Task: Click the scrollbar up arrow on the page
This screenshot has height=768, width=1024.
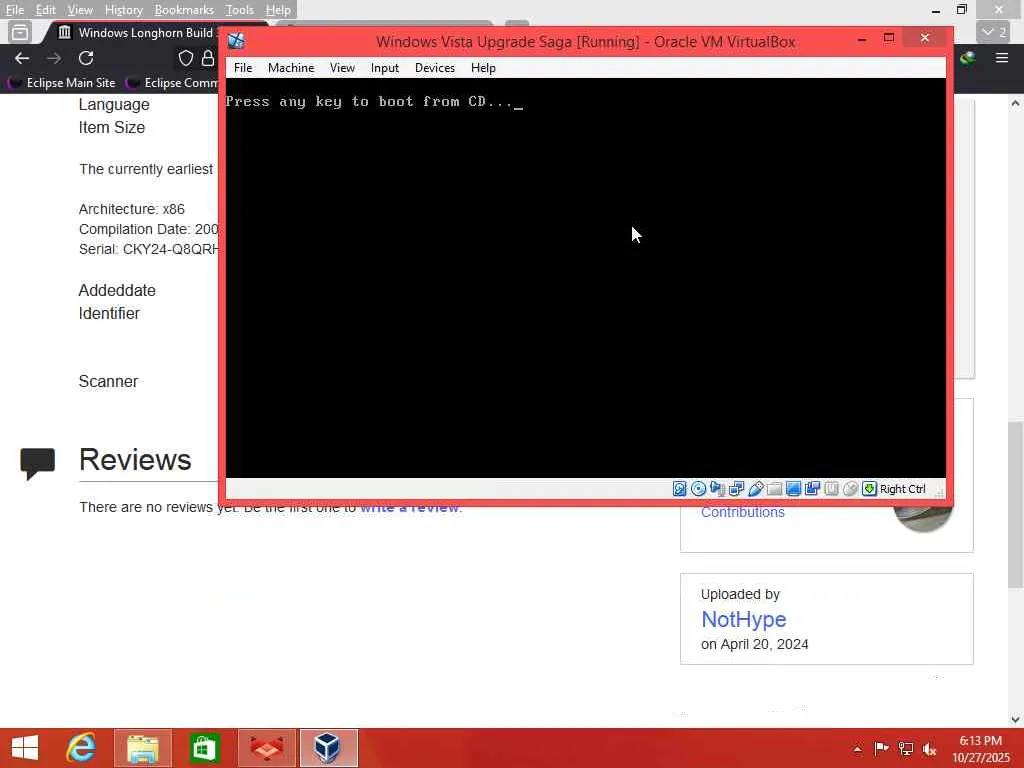Action: (1016, 103)
